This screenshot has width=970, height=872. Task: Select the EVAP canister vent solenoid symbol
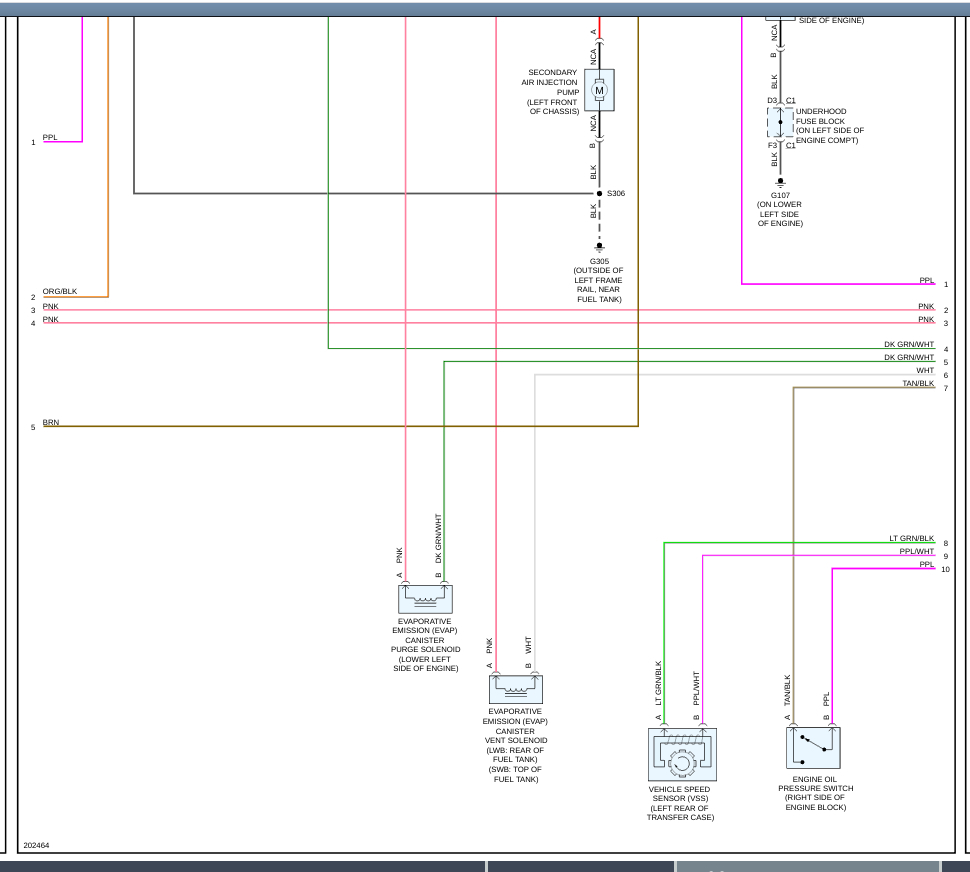click(515, 689)
